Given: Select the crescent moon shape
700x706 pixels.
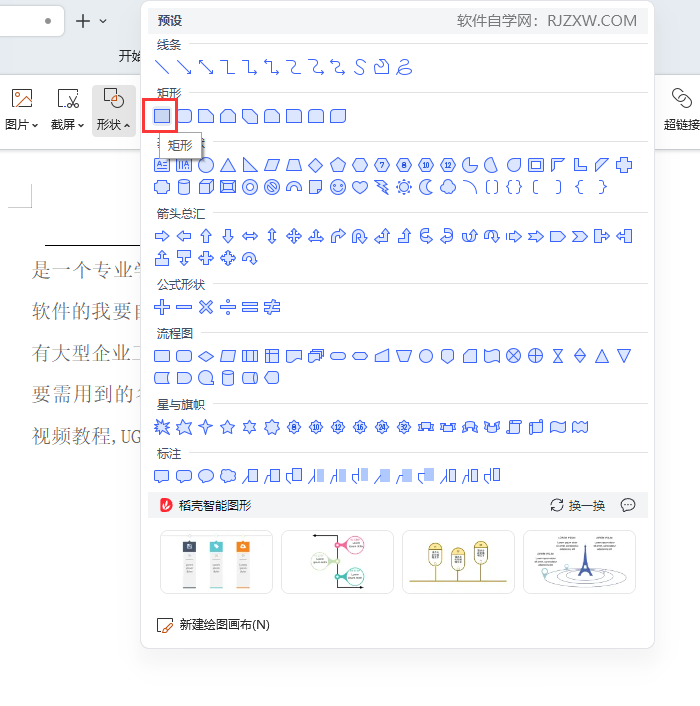Looking at the screenshot, I should pyautogui.click(x=426, y=187).
